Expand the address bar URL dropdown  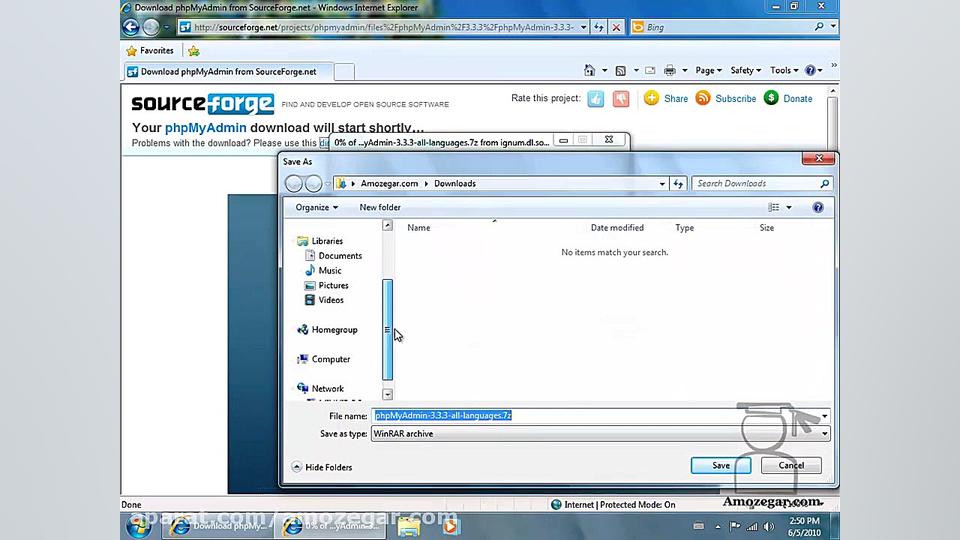[583, 27]
